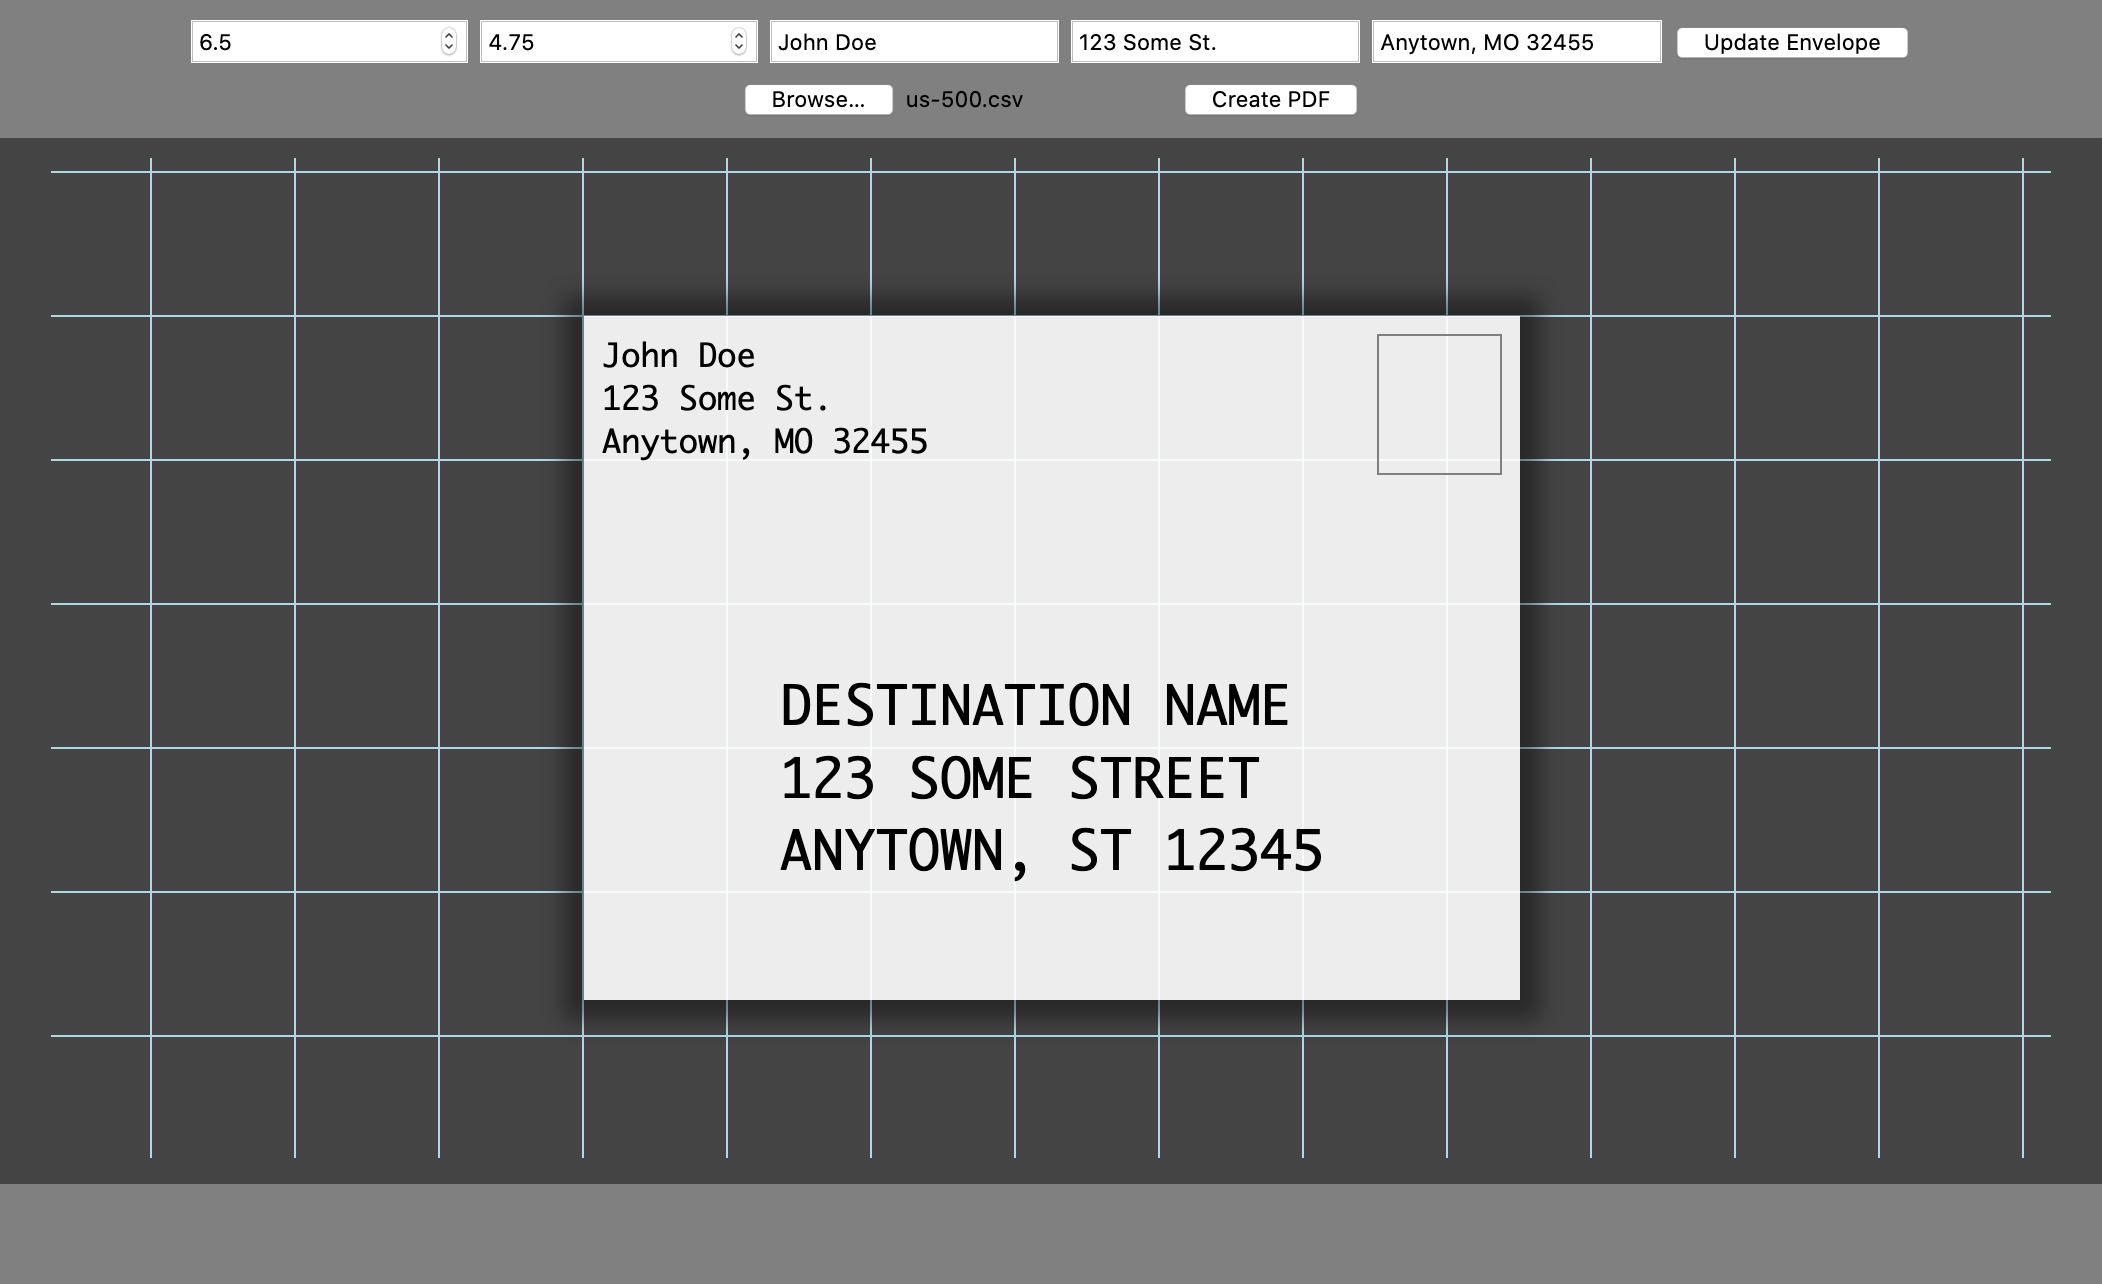Open the Browse... file picker
The height and width of the screenshot is (1284, 2102).
pyautogui.click(x=818, y=99)
